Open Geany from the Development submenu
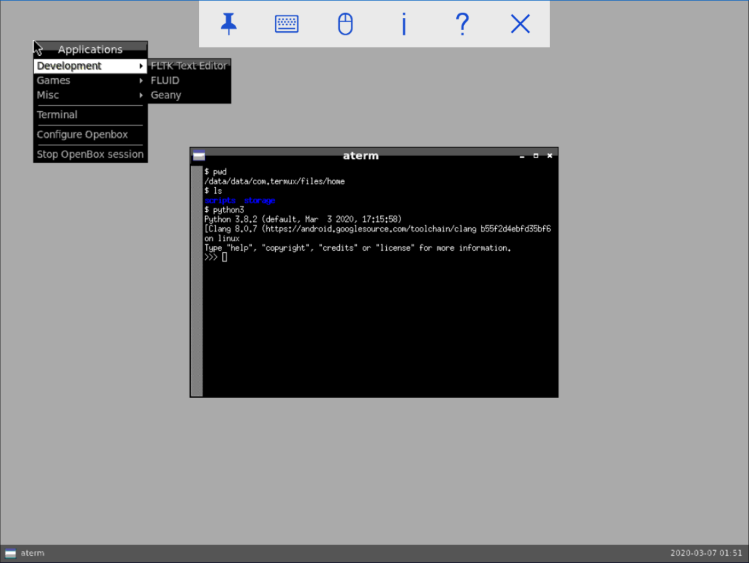Screen dimensions: 749x563 167,95
